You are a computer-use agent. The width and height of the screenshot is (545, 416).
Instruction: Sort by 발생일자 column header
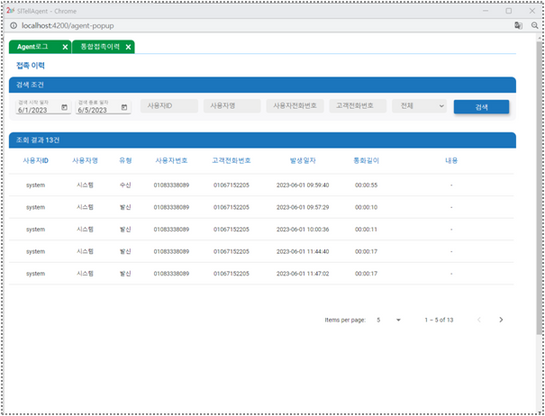pos(303,161)
